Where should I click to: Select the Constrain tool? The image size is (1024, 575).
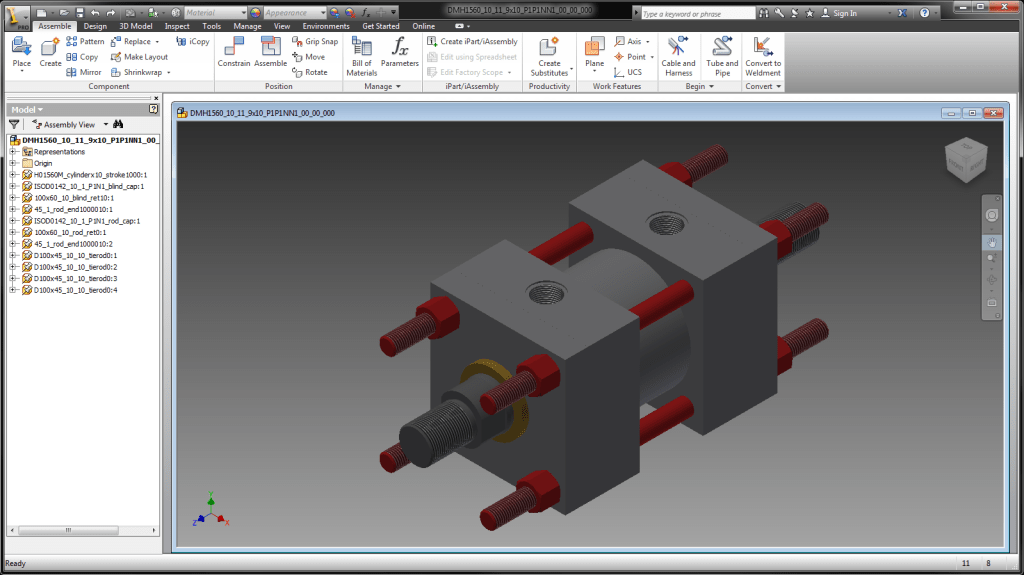click(x=234, y=52)
